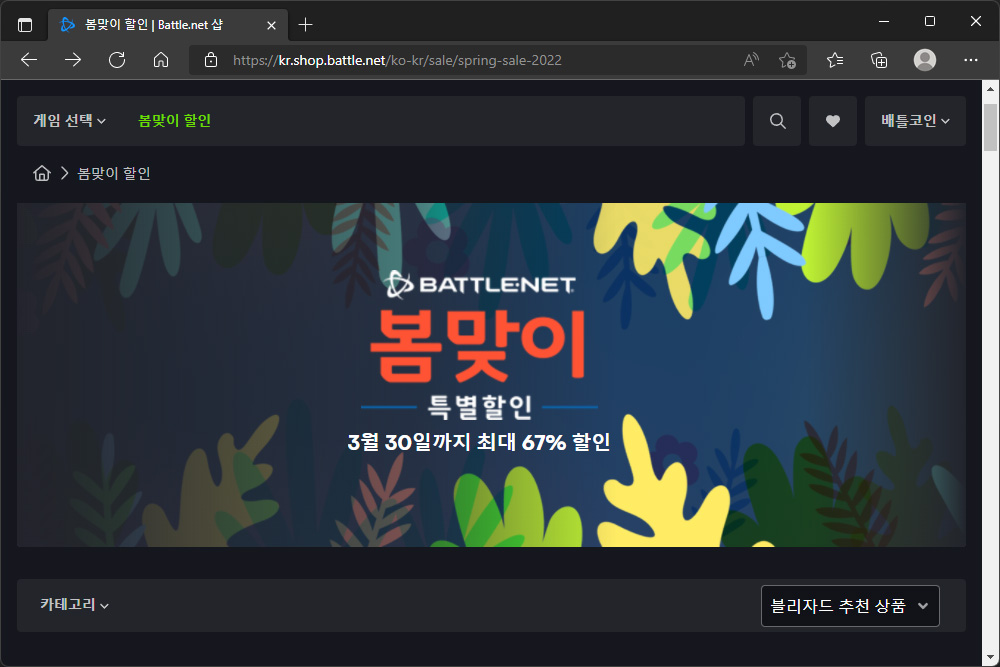Close the Battle.net shop tab
The height and width of the screenshot is (667, 1000).
(x=271, y=25)
